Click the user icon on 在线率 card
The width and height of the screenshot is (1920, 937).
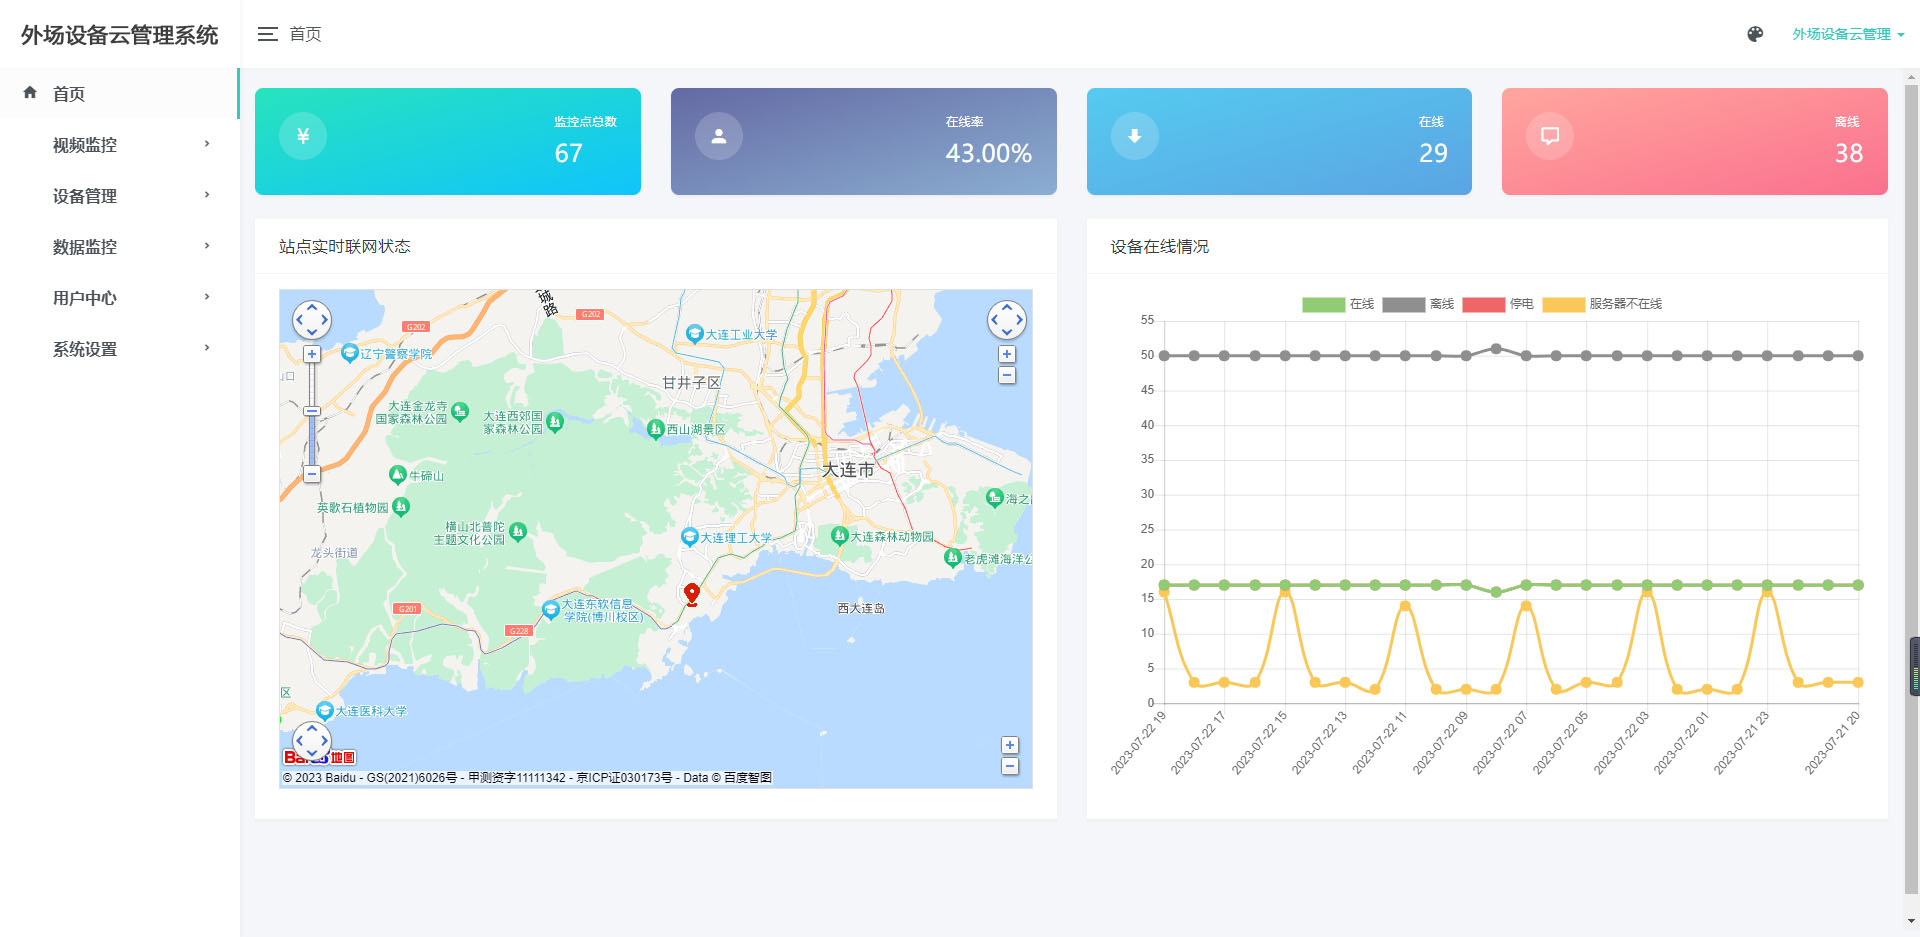719,136
